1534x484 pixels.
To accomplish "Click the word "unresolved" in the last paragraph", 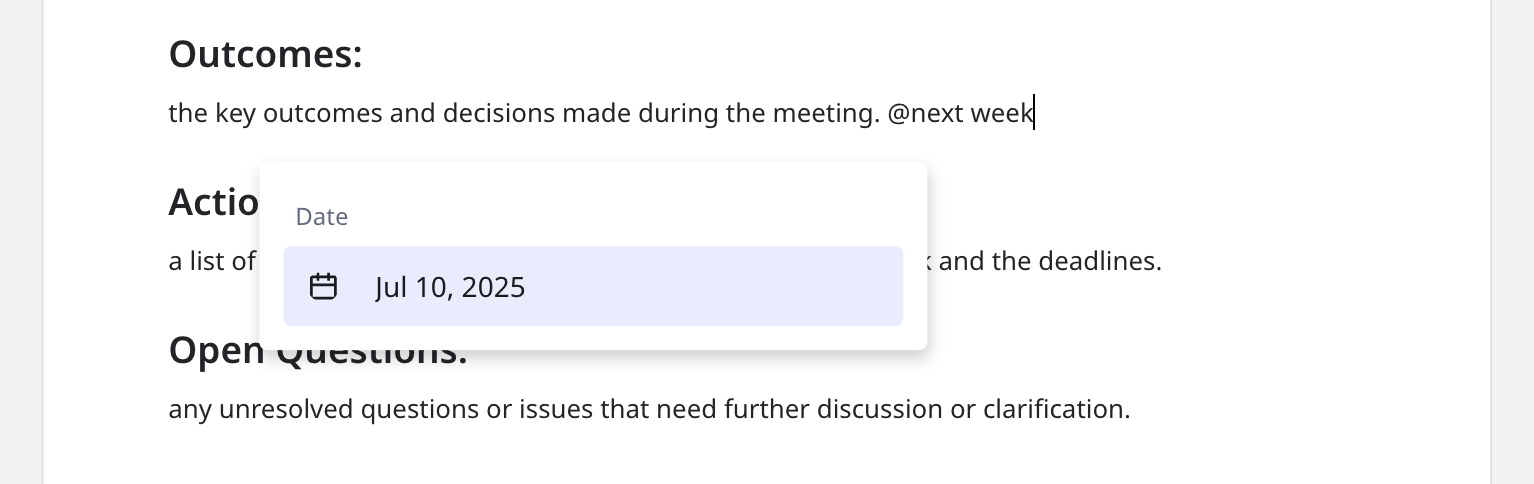I will [293, 409].
